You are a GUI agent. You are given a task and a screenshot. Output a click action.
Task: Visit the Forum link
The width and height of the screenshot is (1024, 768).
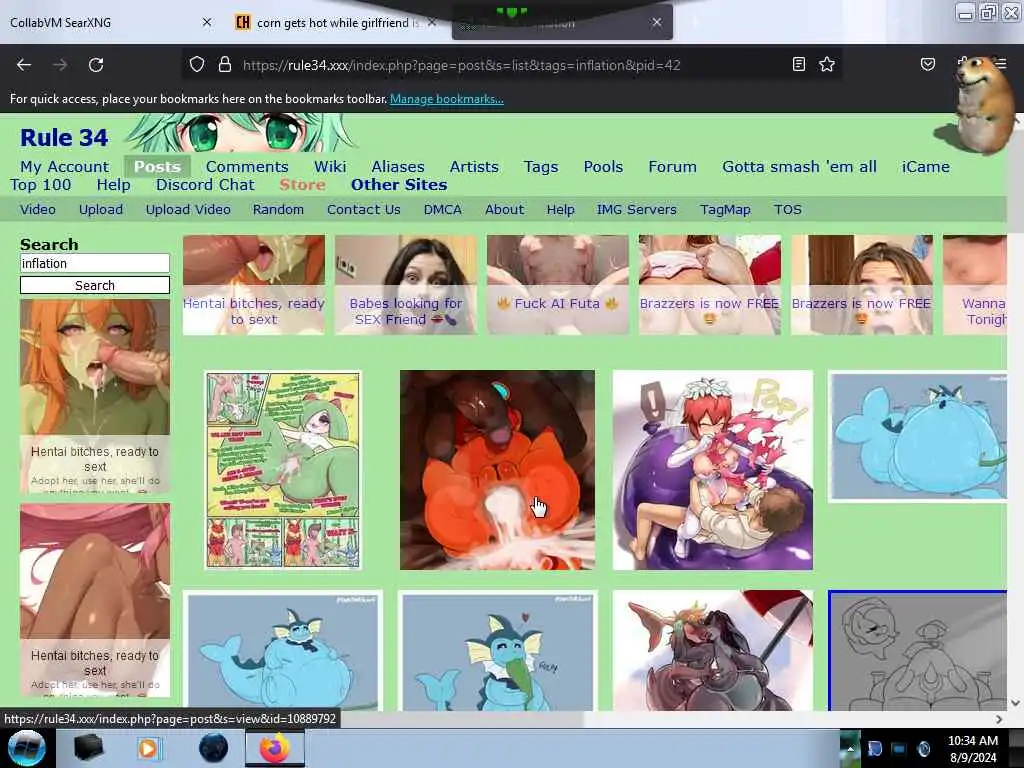click(x=672, y=167)
